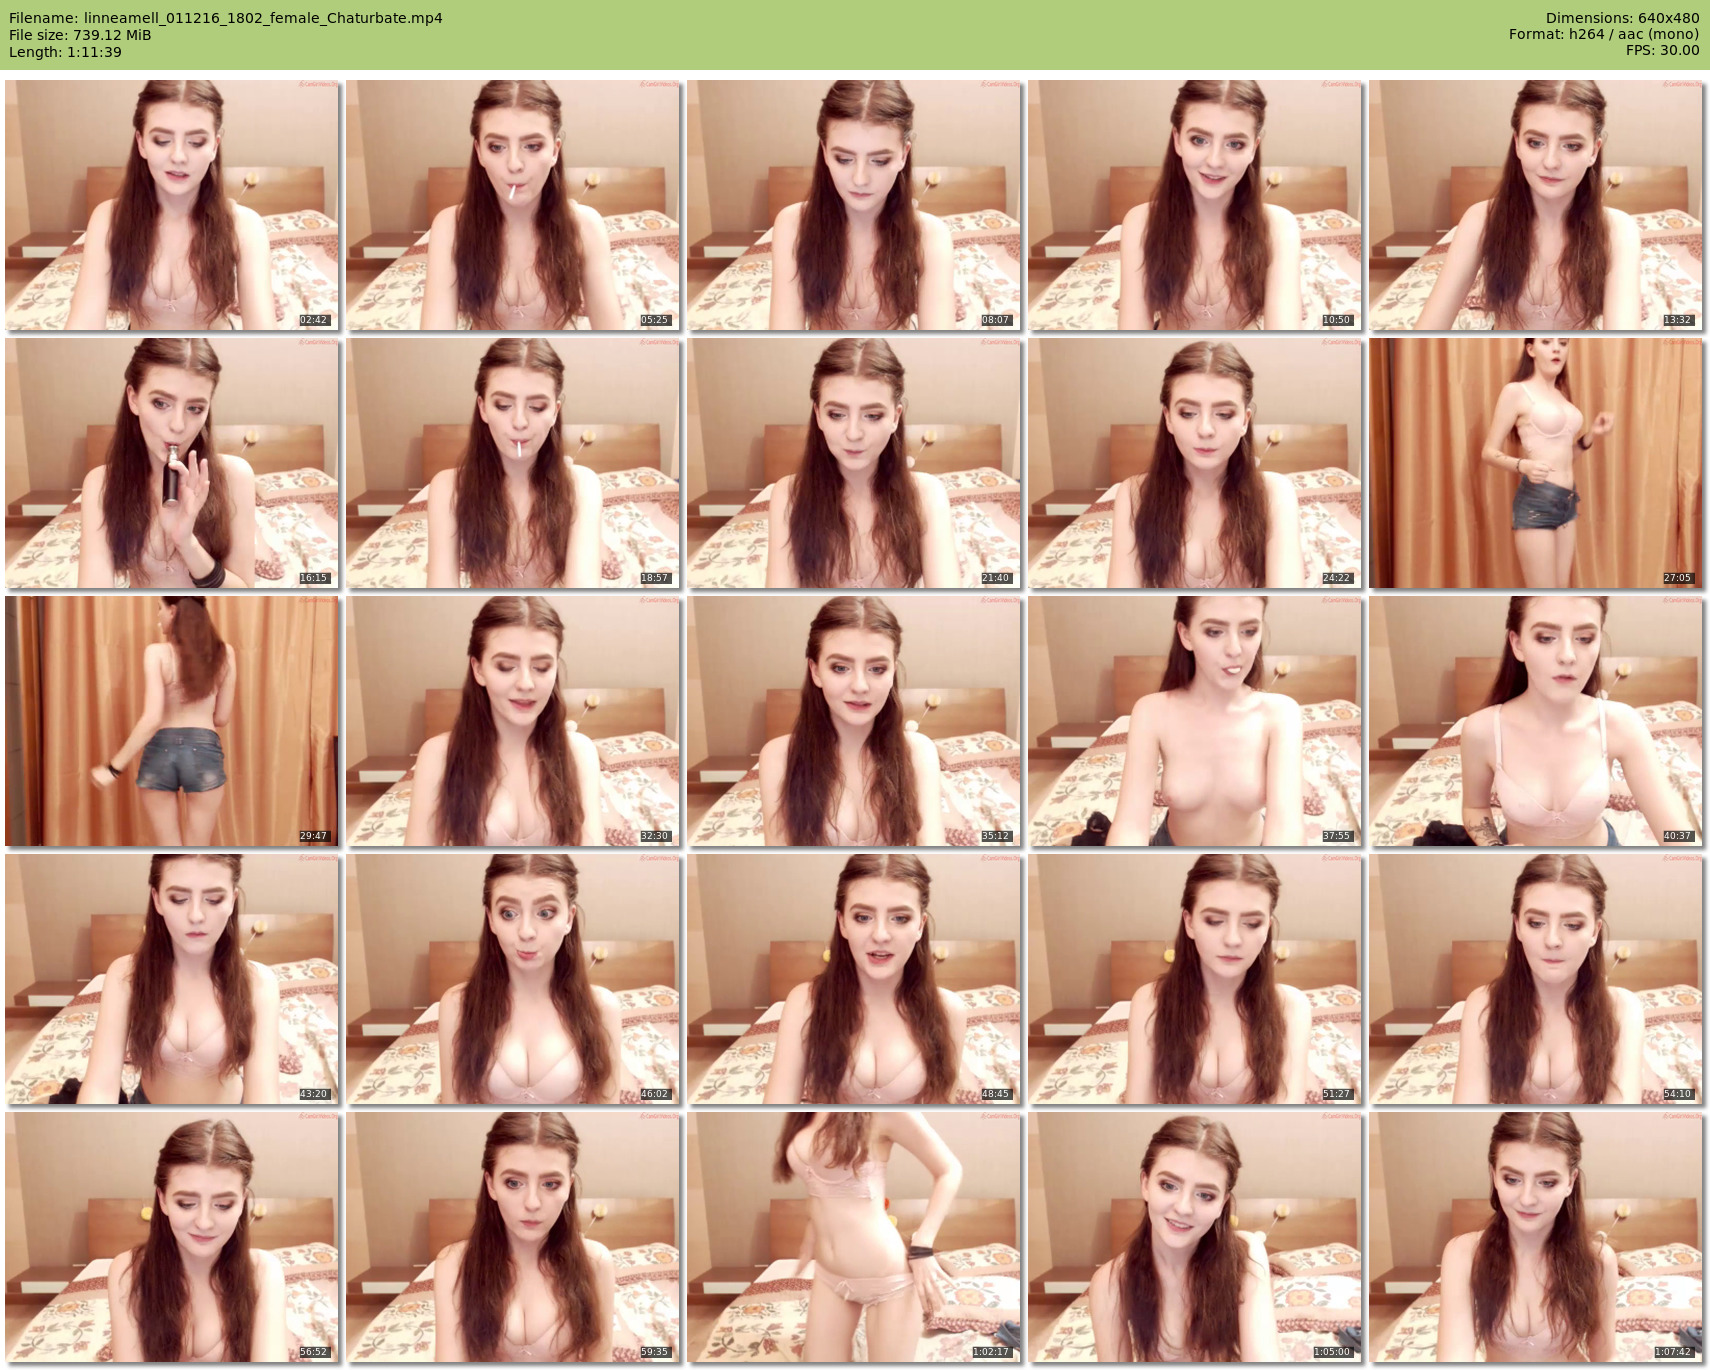Open the frame timestamped 43:20
1710x1370 pixels.
[172, 979]
